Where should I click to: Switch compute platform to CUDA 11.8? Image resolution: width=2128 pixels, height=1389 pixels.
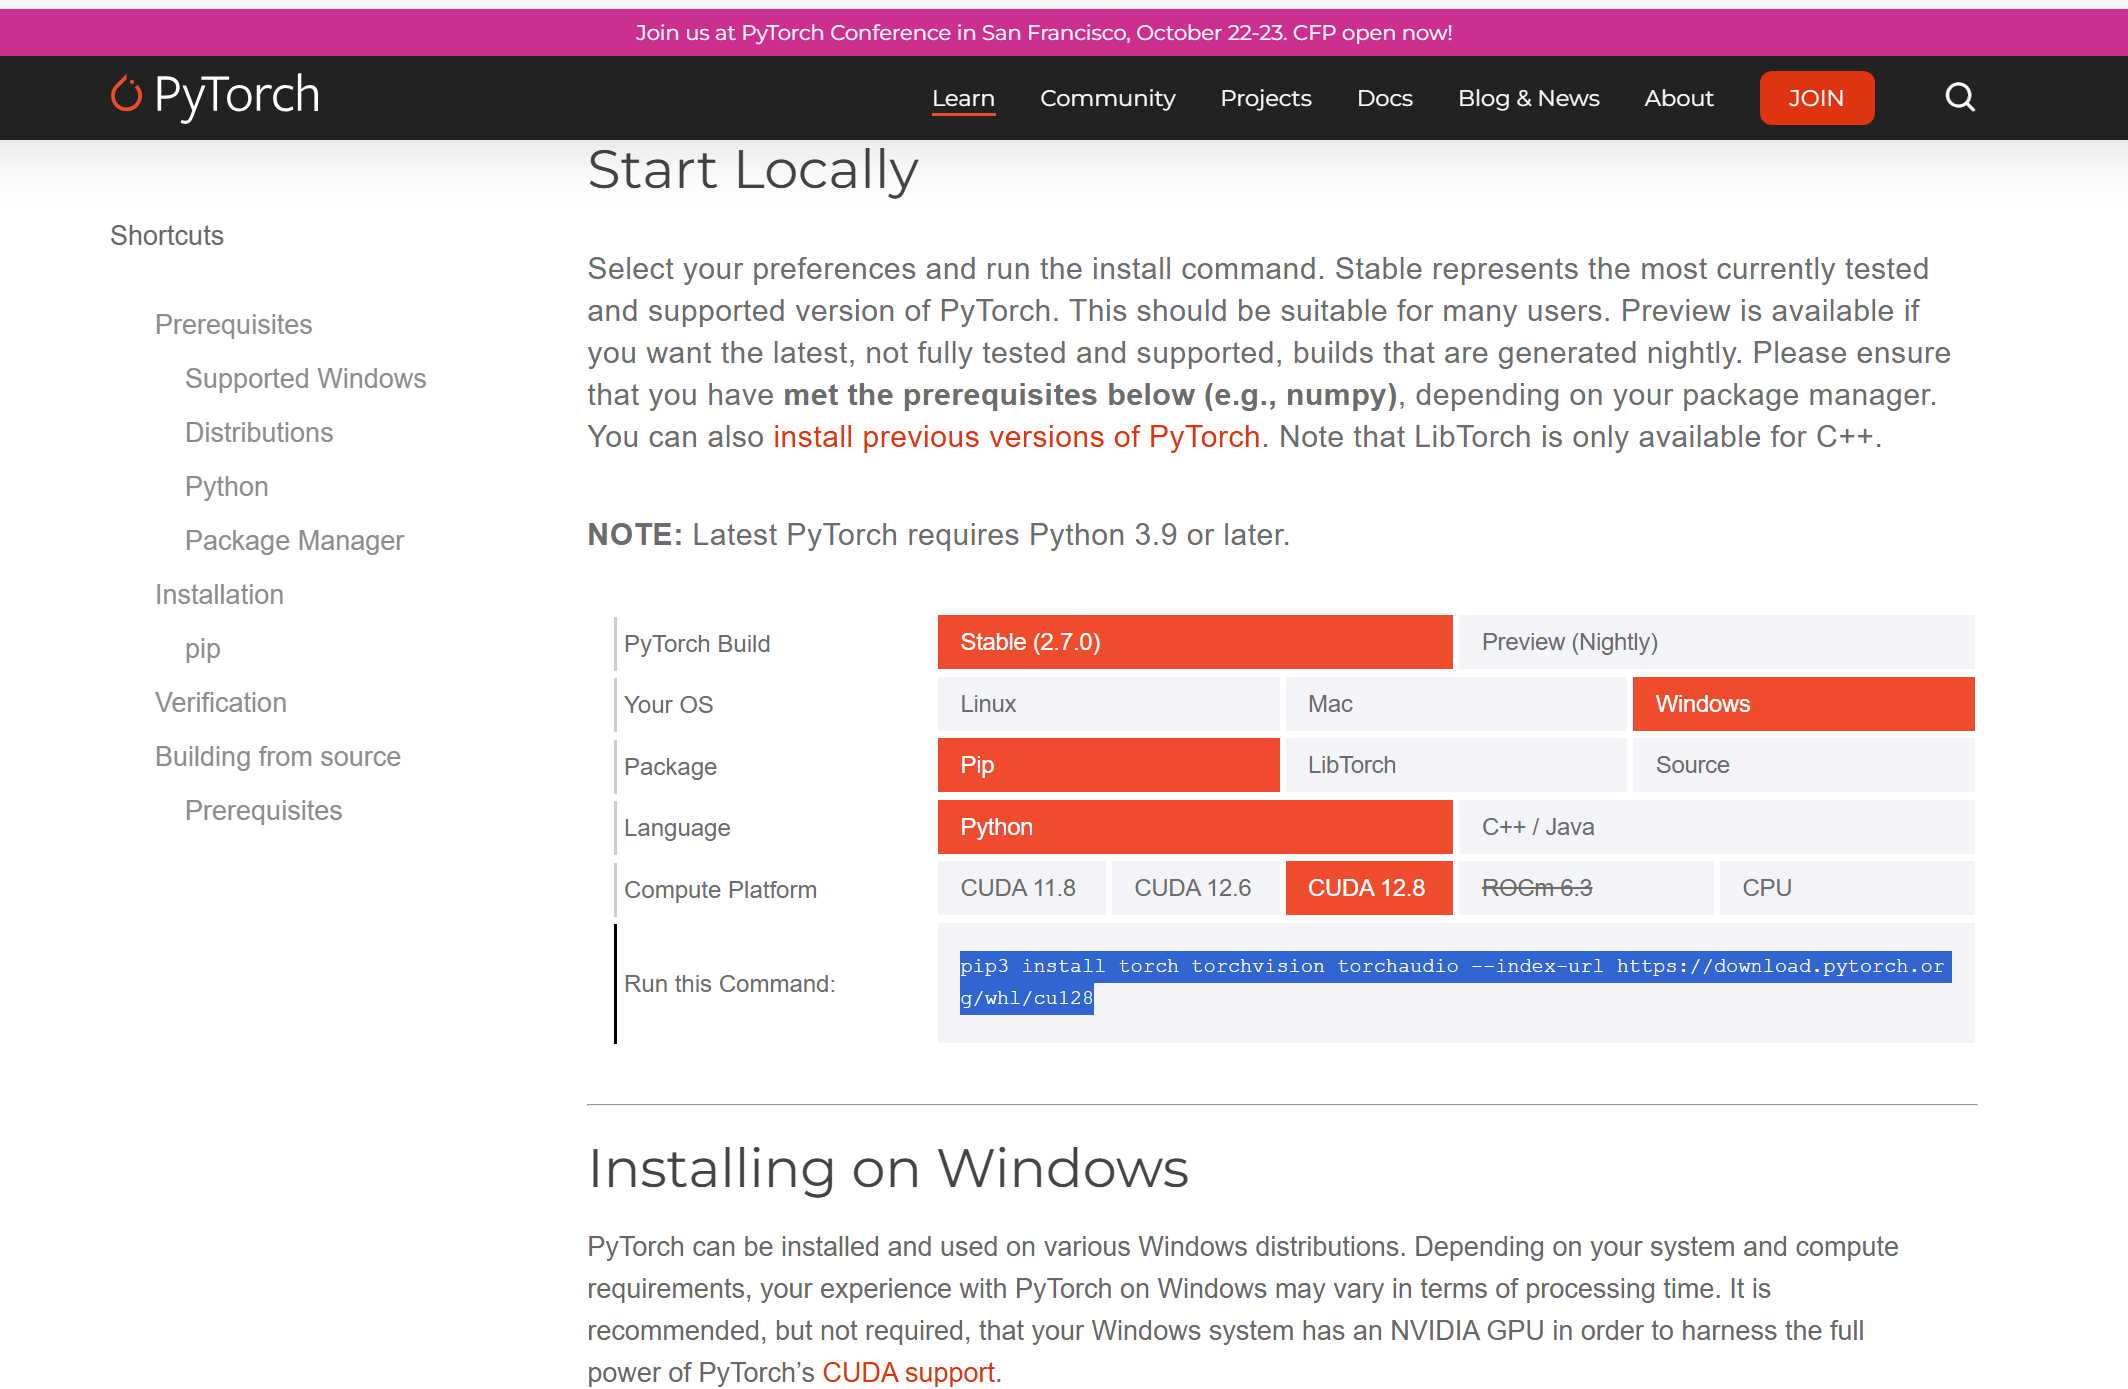point(1020,888)
